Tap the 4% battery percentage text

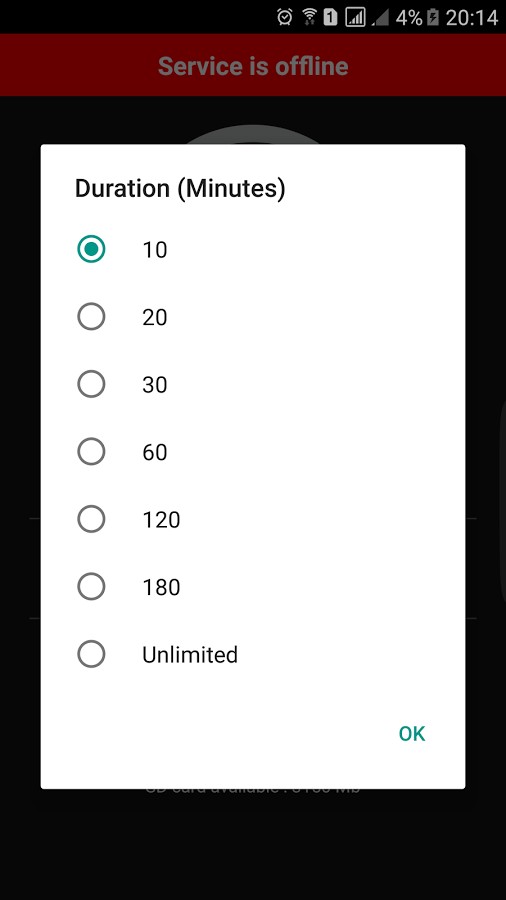(408, 17)
